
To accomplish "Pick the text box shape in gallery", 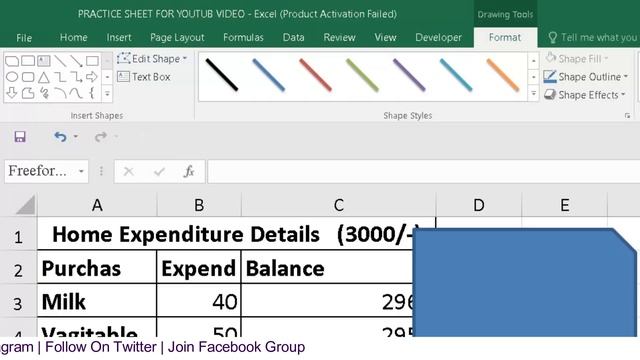I will pyautogui.click(x=44, y=61).
